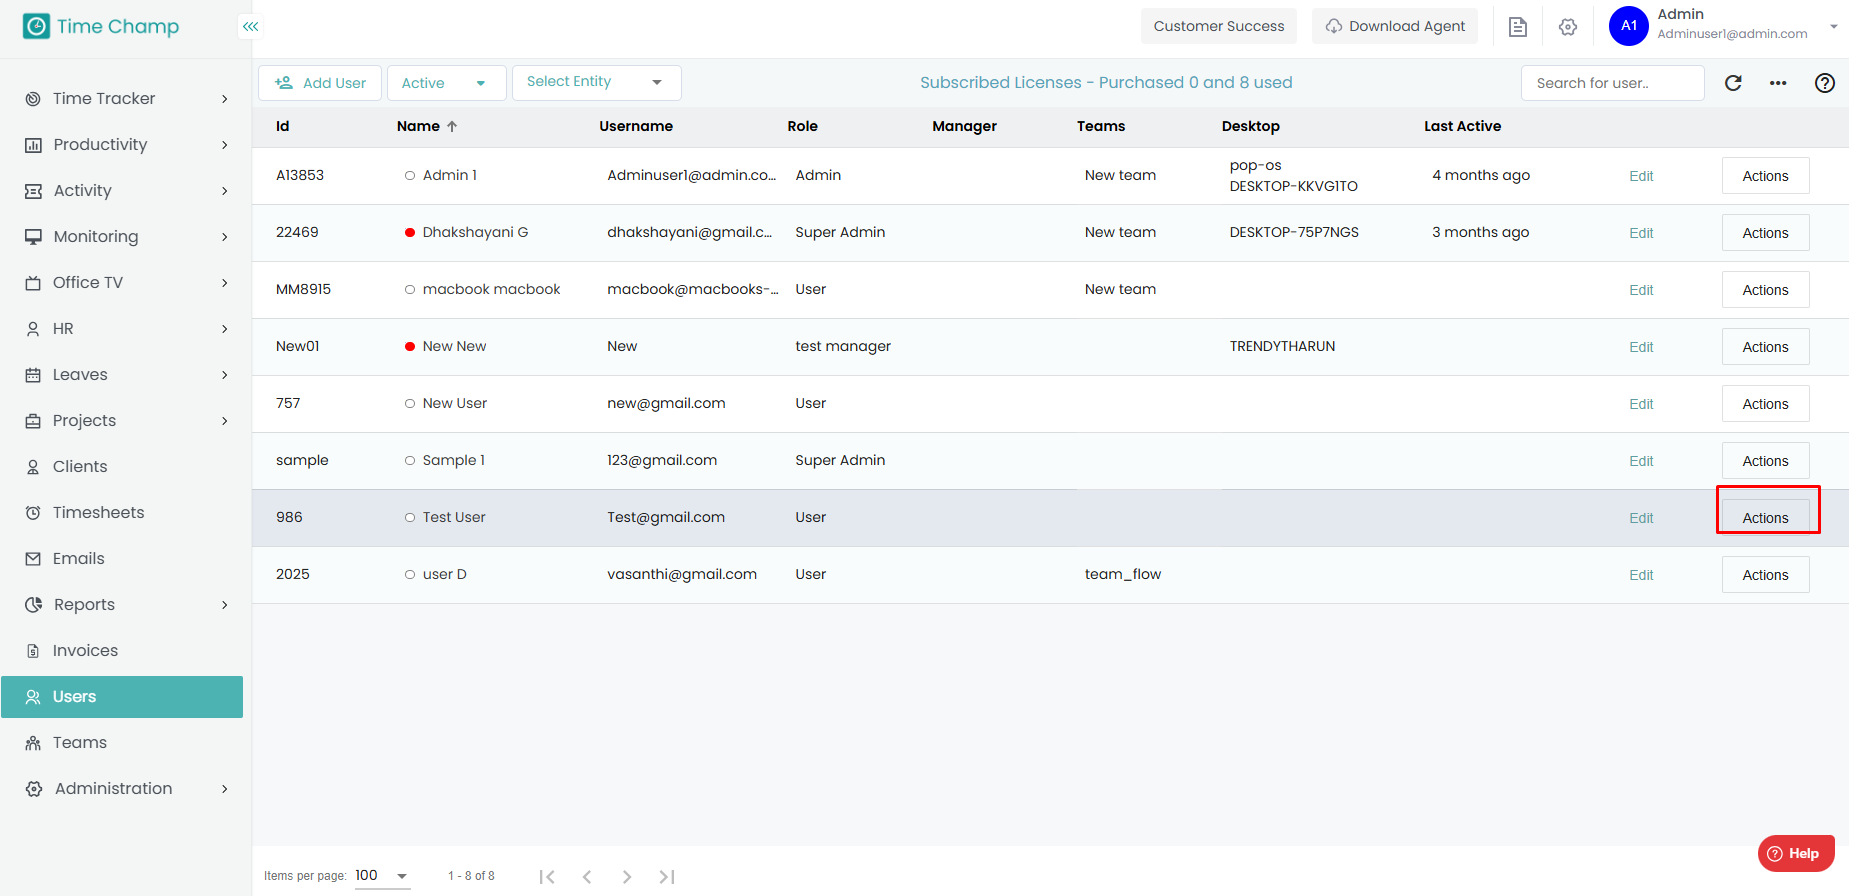1849x896 pixels.
Task: Click Edit link for Dhakshayani G
Action: point(1641,233)
